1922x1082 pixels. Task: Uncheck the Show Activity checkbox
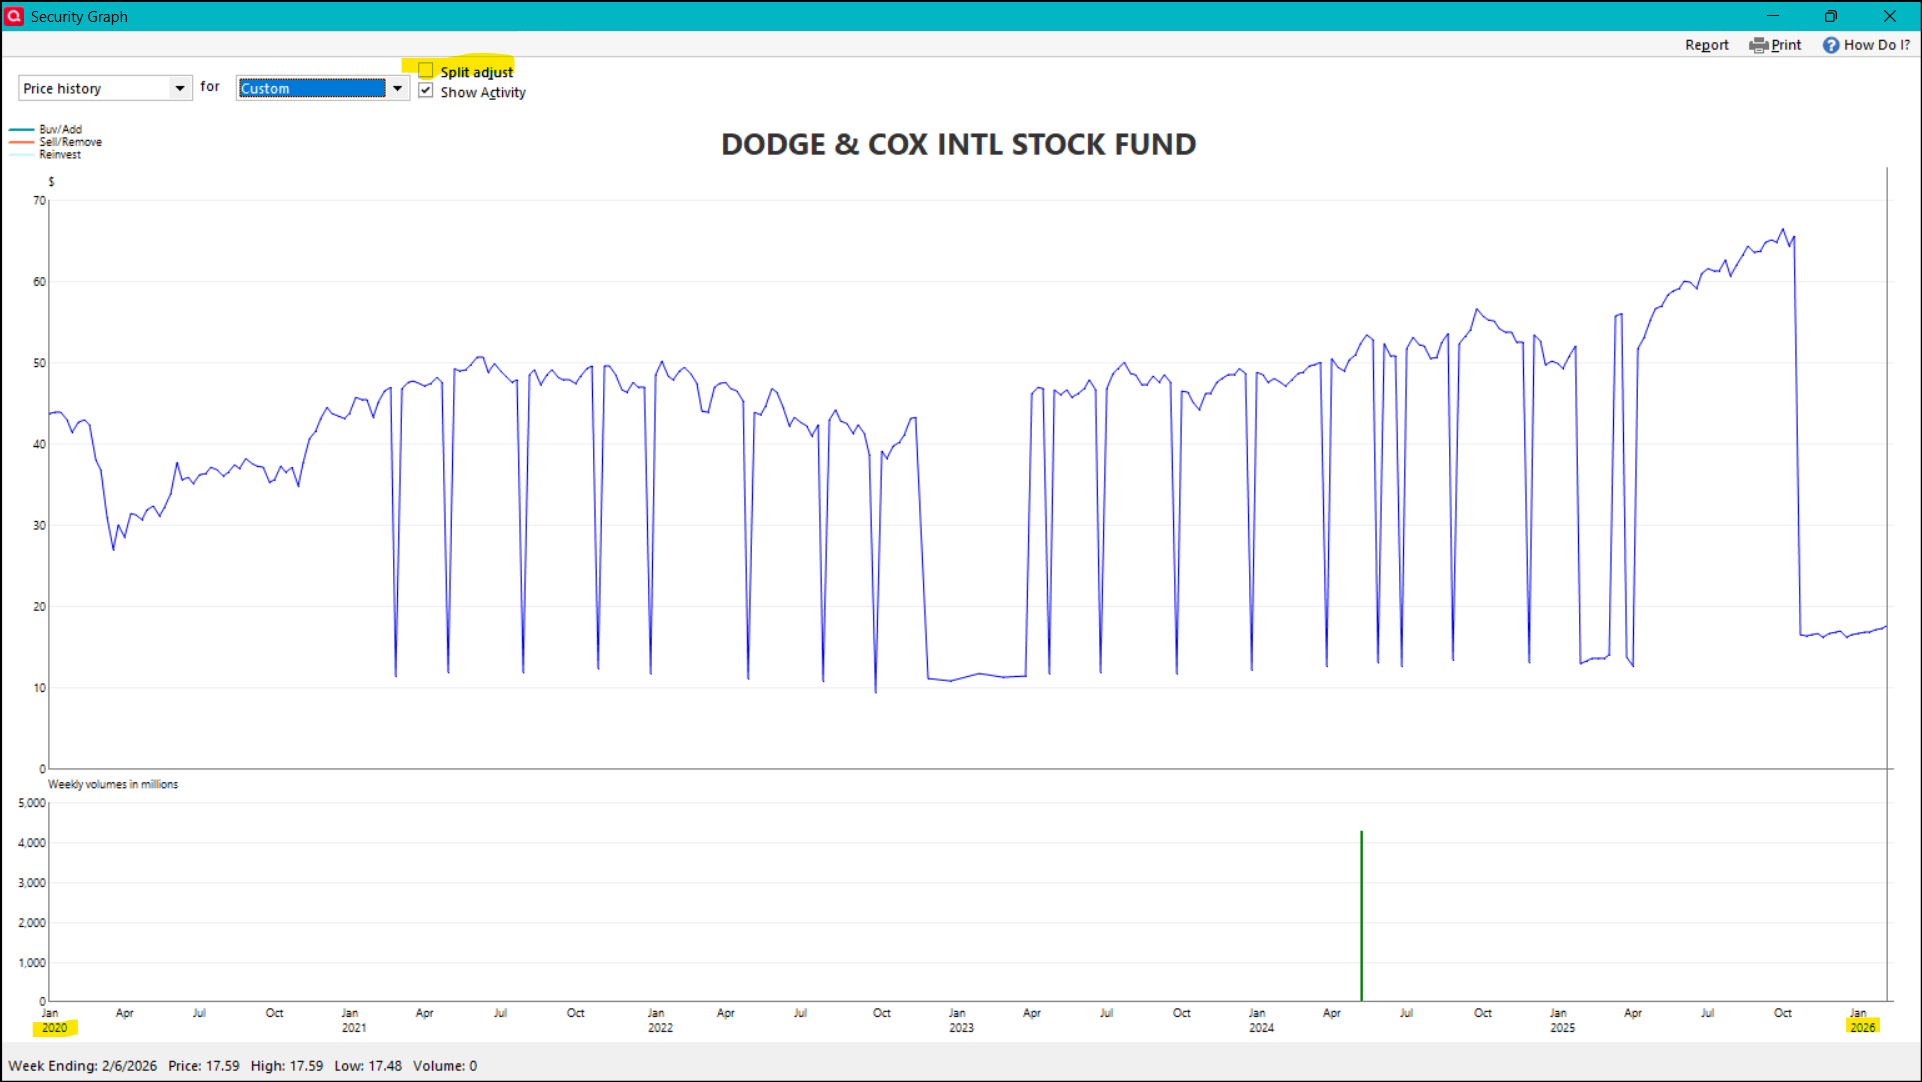click(x=426, y=91)
